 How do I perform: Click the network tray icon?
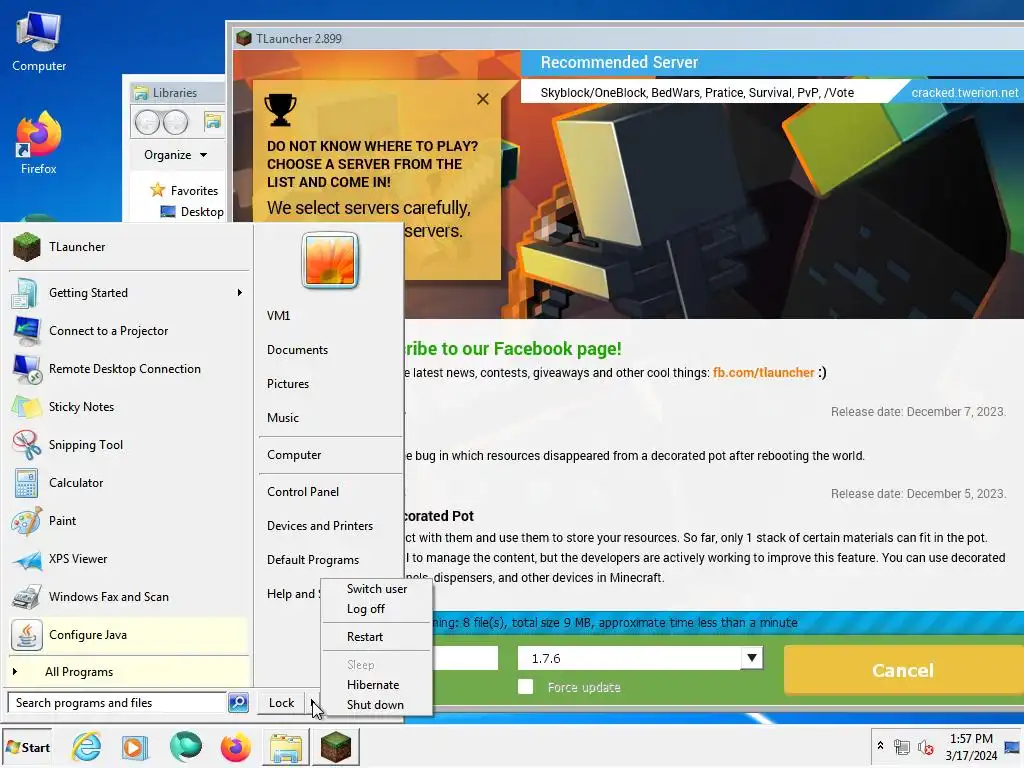tap(902, 746)
